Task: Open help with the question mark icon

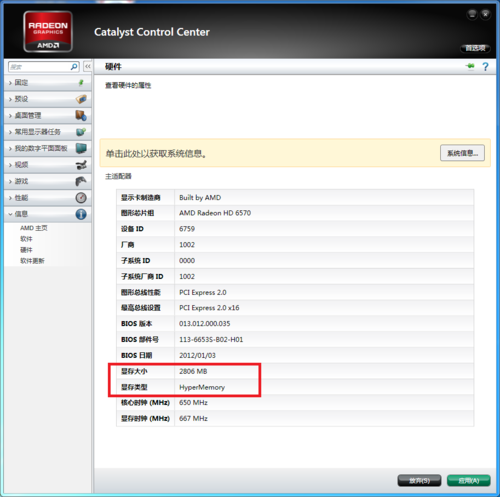Action: tap(485, 66)
